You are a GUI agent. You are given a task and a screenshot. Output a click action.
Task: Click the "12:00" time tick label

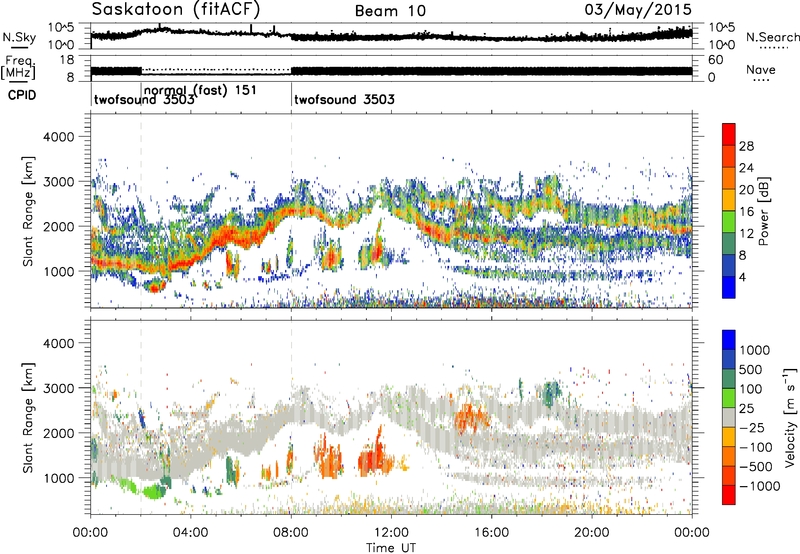pos(391,533)
